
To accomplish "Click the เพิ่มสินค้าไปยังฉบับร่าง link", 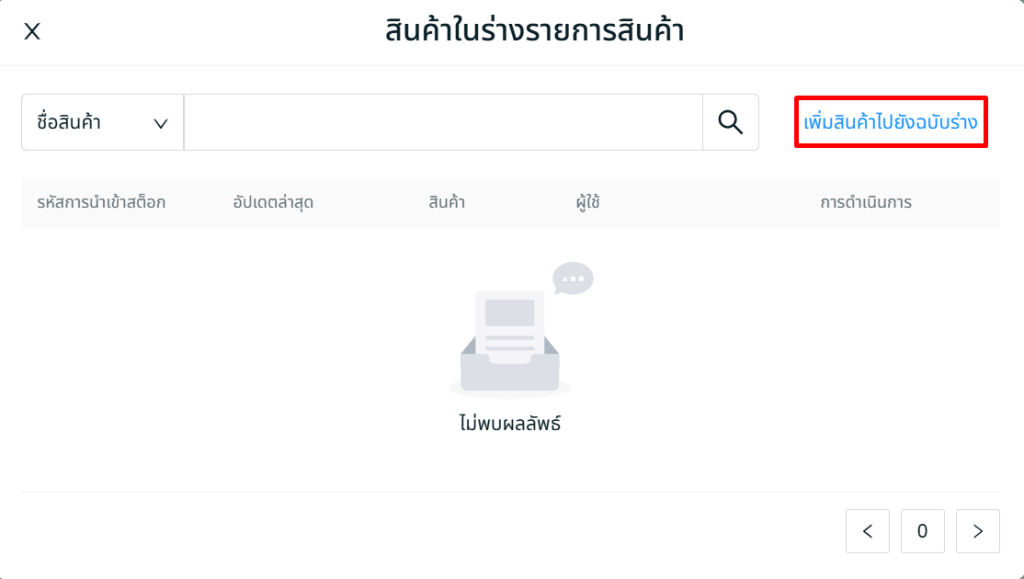I will coord(891,122).
